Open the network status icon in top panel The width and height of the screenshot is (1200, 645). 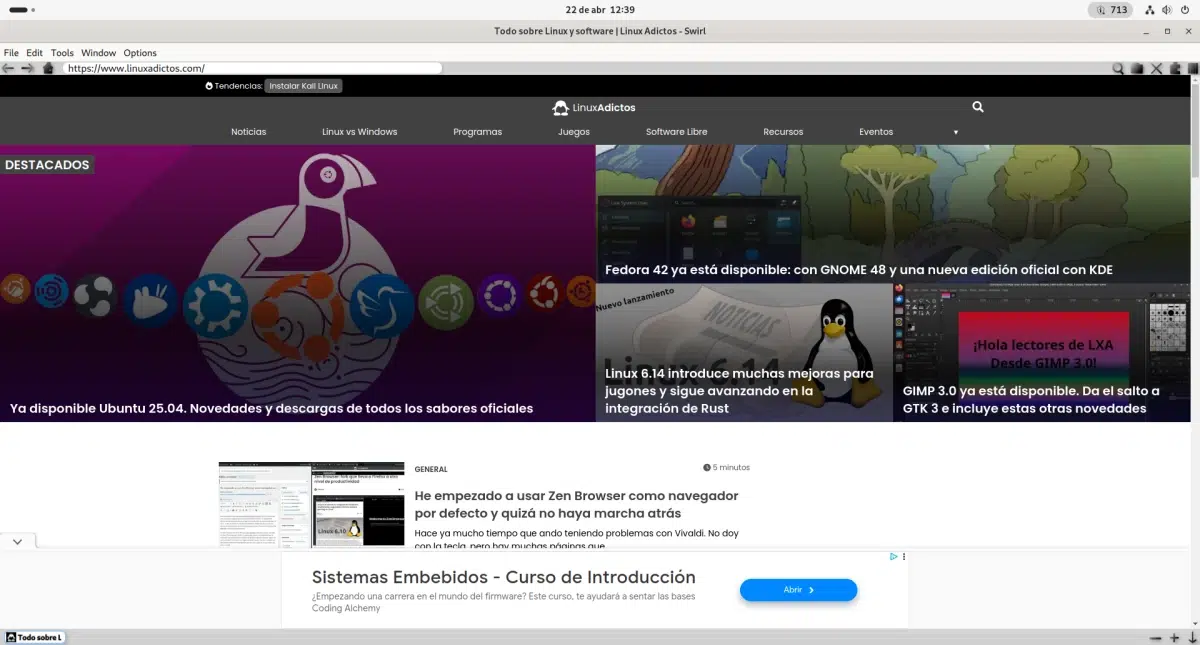coord(1150,10)
